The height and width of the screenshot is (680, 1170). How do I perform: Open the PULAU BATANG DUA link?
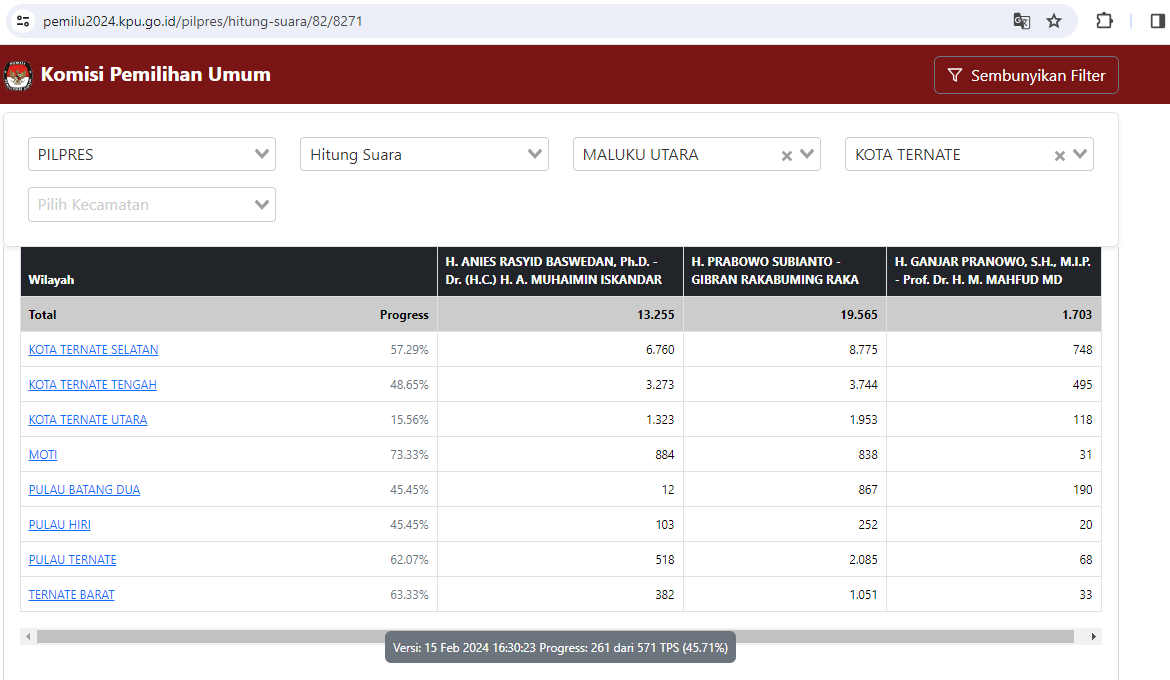[84, 490]
